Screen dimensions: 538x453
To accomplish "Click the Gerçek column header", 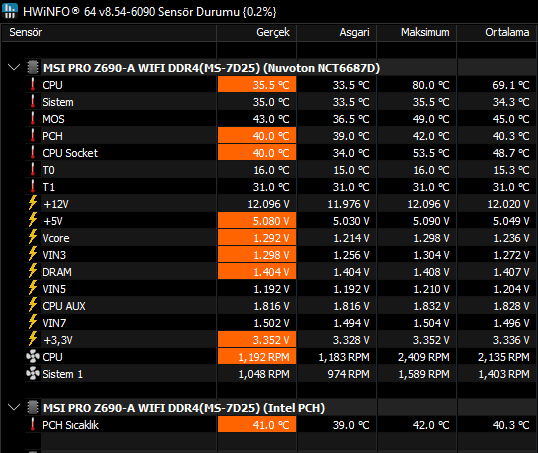I will [257, 32].
